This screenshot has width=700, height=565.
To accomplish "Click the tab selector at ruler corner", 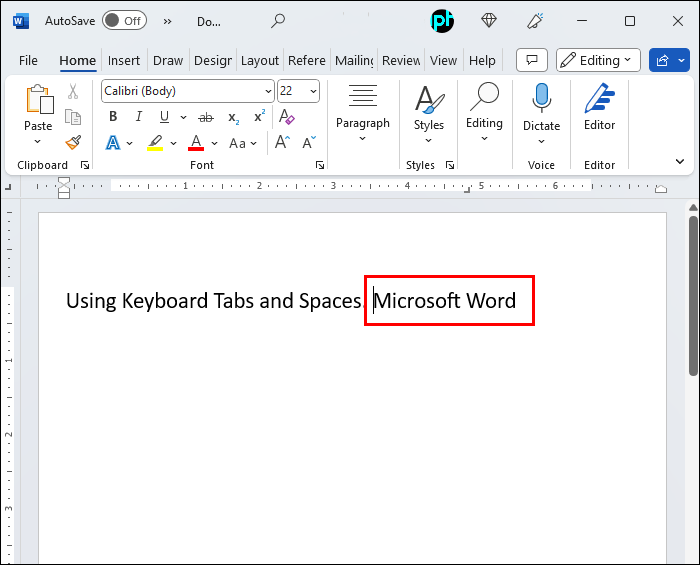I will click(x=8, y=187).
